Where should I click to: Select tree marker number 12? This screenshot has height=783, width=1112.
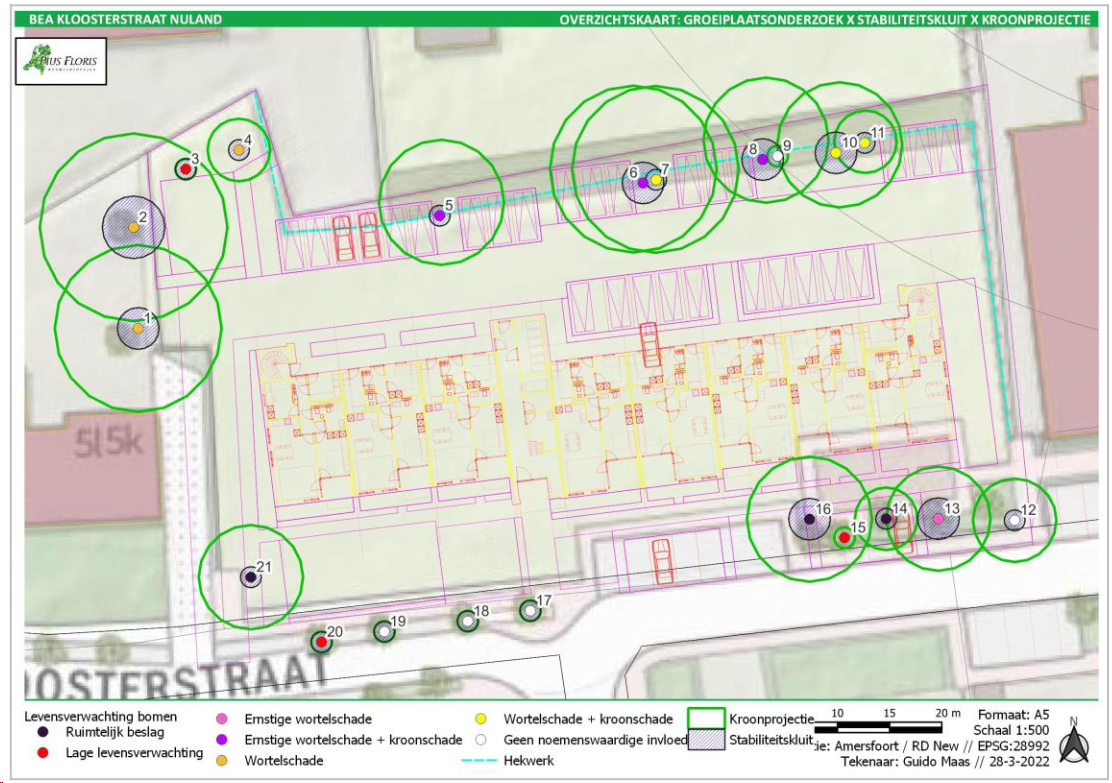(x=1015, y=521)
